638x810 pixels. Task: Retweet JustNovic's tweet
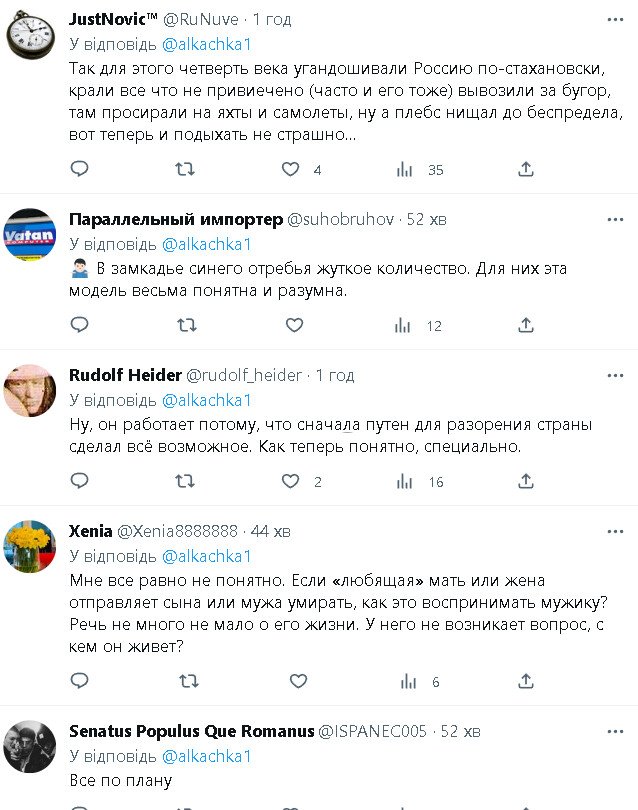pyautogui.click(x=185, y=170)
